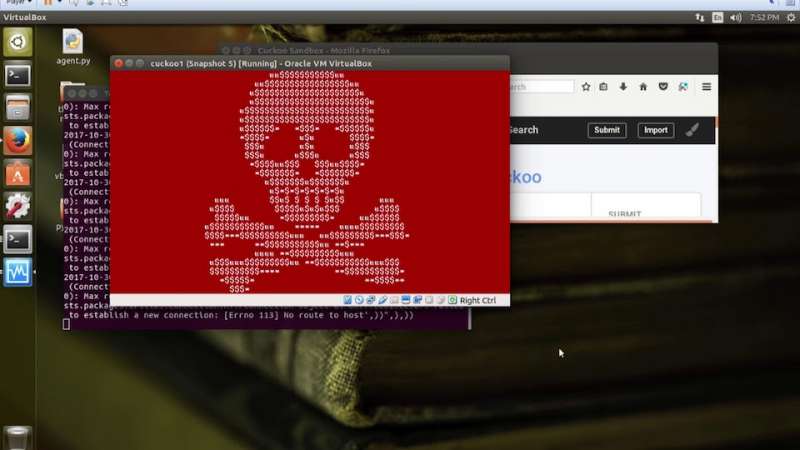The width and height of the screenshot is (800, 450).
Task: Open System Settings from the dock
Action: [17, 207]
